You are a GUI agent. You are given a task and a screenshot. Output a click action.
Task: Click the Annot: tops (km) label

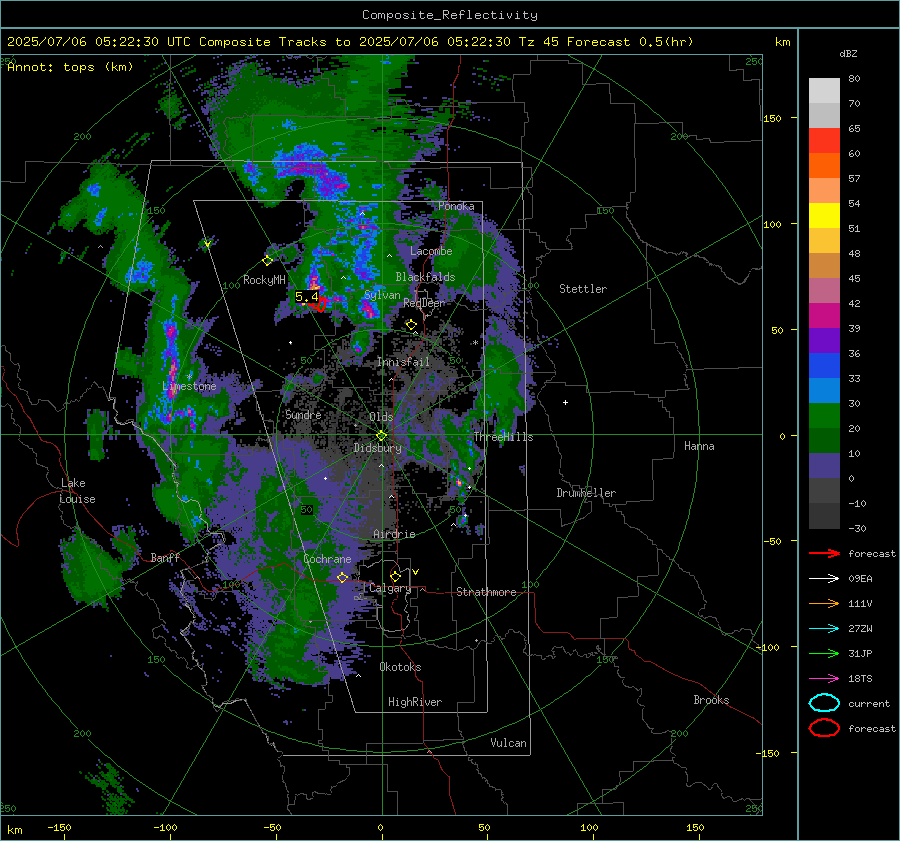[70, 67]
